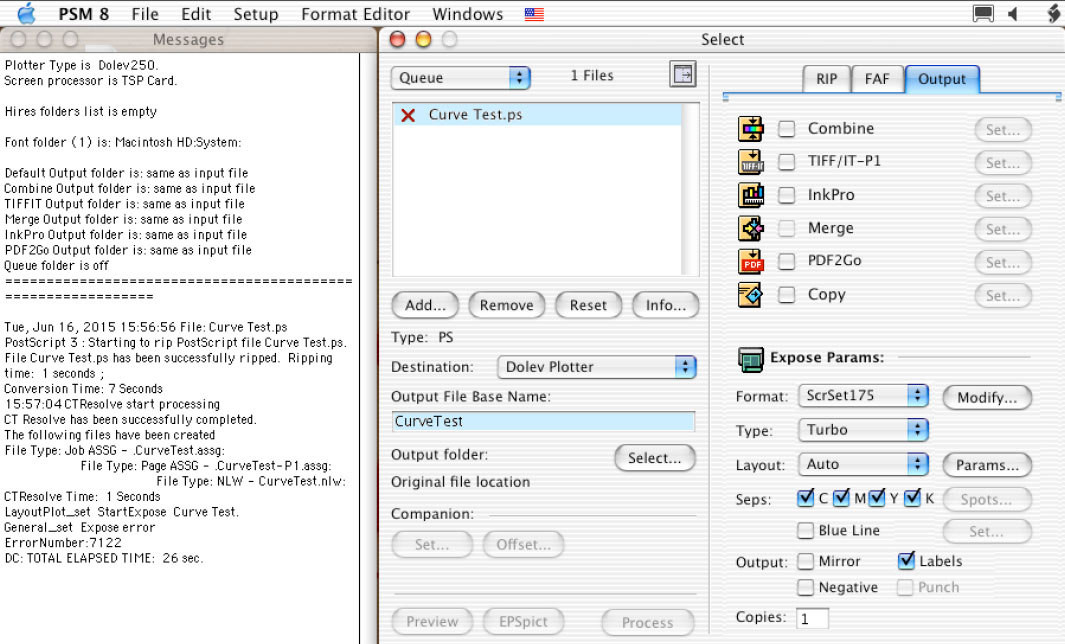Select the Output tab
Viewport: 1065px width, 644px height.
(941, 79)
